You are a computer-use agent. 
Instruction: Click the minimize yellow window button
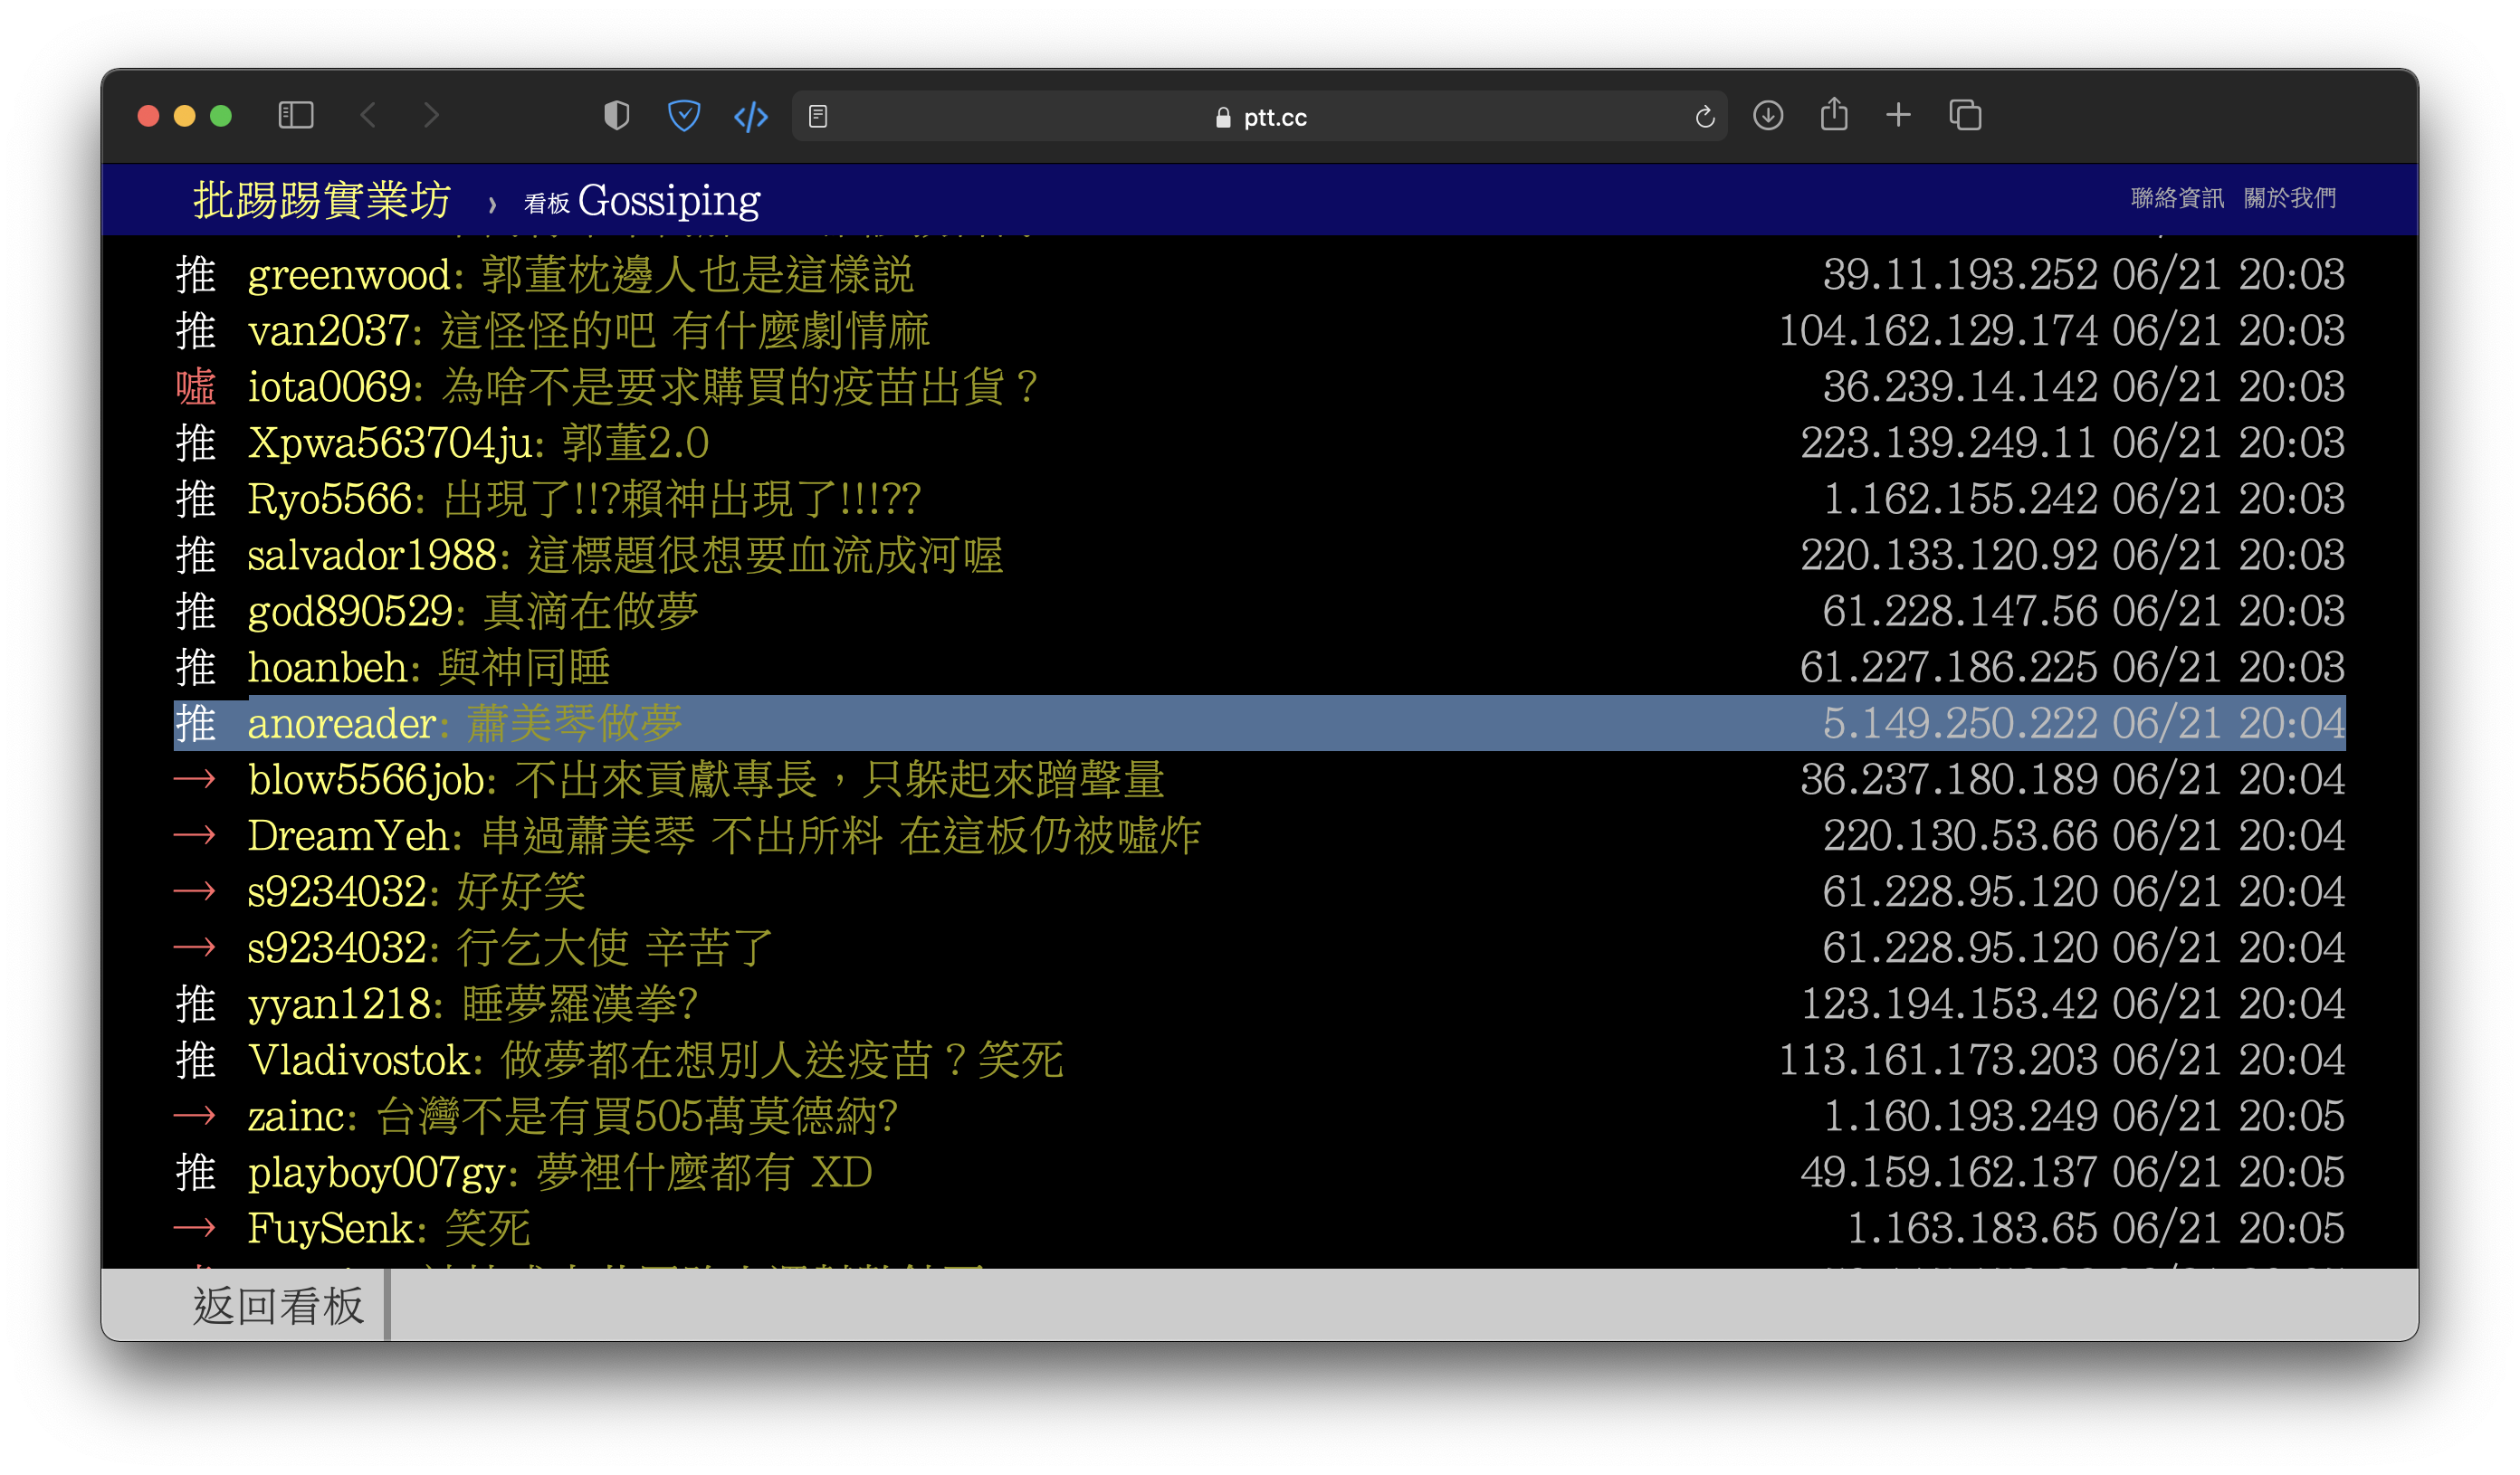[x=185, y=116]
